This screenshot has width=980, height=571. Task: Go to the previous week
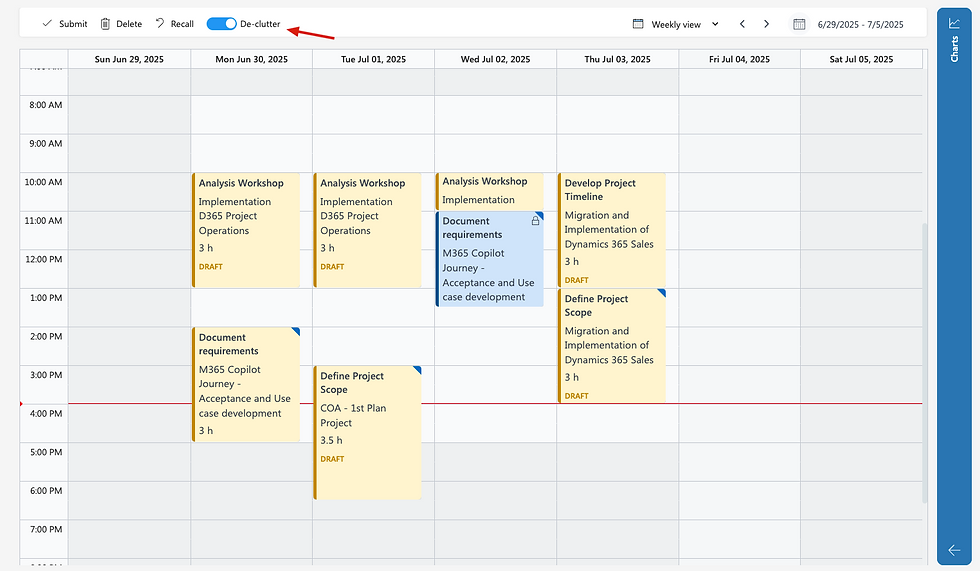742,24
